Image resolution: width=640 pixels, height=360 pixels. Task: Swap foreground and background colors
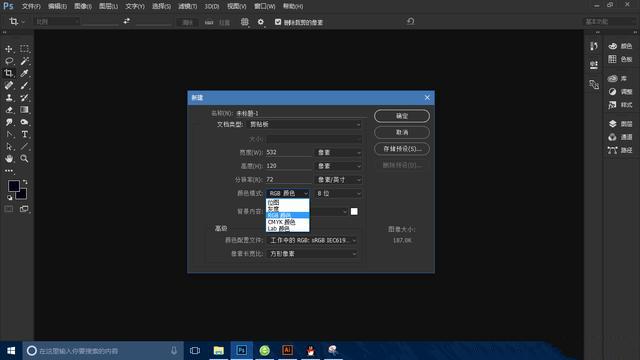point(25,182)
